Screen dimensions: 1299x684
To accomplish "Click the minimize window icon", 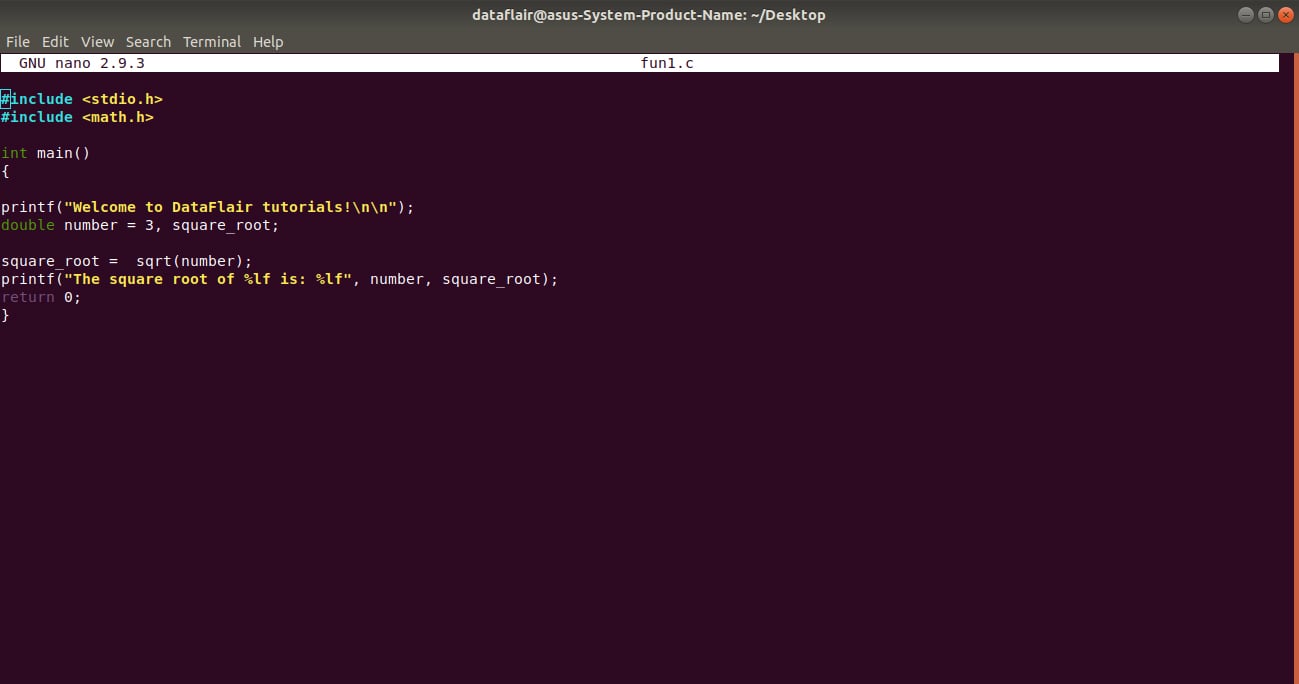I will pos(1245,14).
